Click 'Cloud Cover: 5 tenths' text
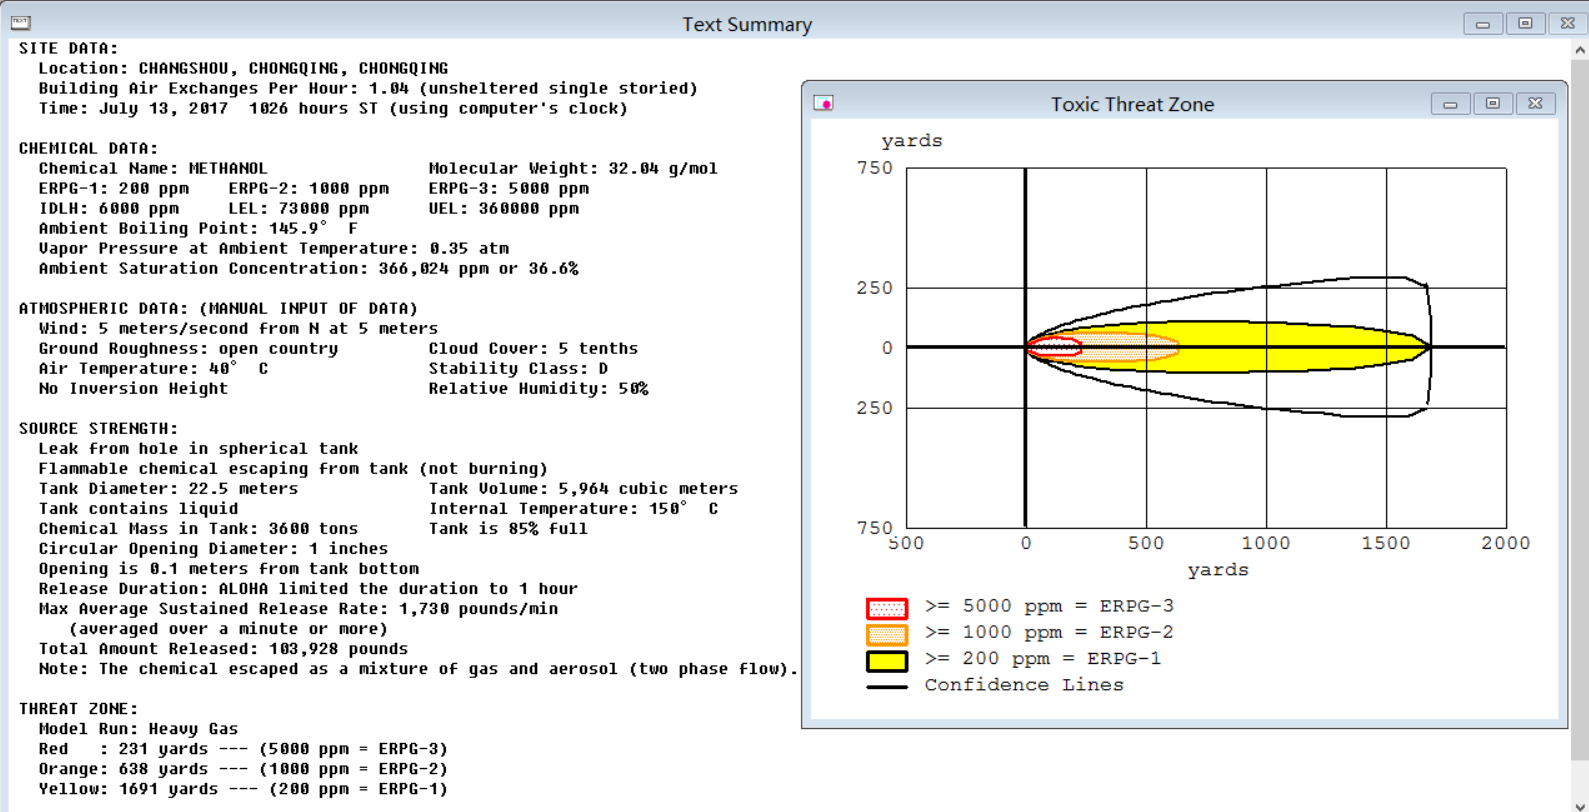1589x812 pixels. [533, 348]
